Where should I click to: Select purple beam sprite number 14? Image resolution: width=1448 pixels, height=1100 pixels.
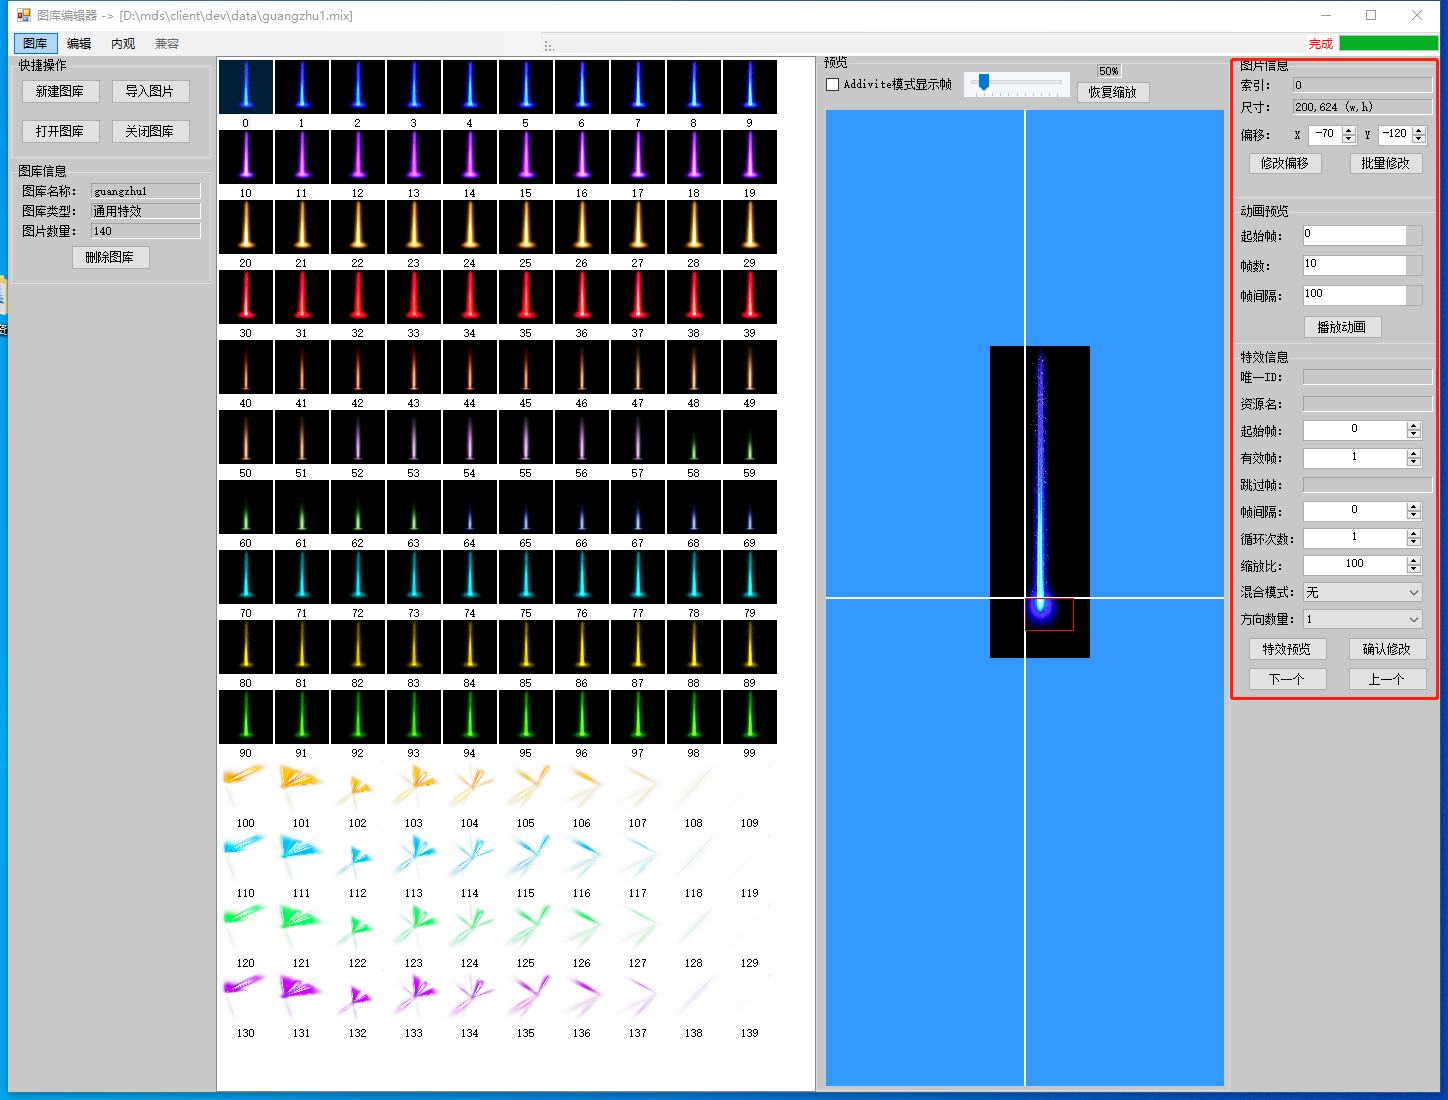(x=469, y=157)
